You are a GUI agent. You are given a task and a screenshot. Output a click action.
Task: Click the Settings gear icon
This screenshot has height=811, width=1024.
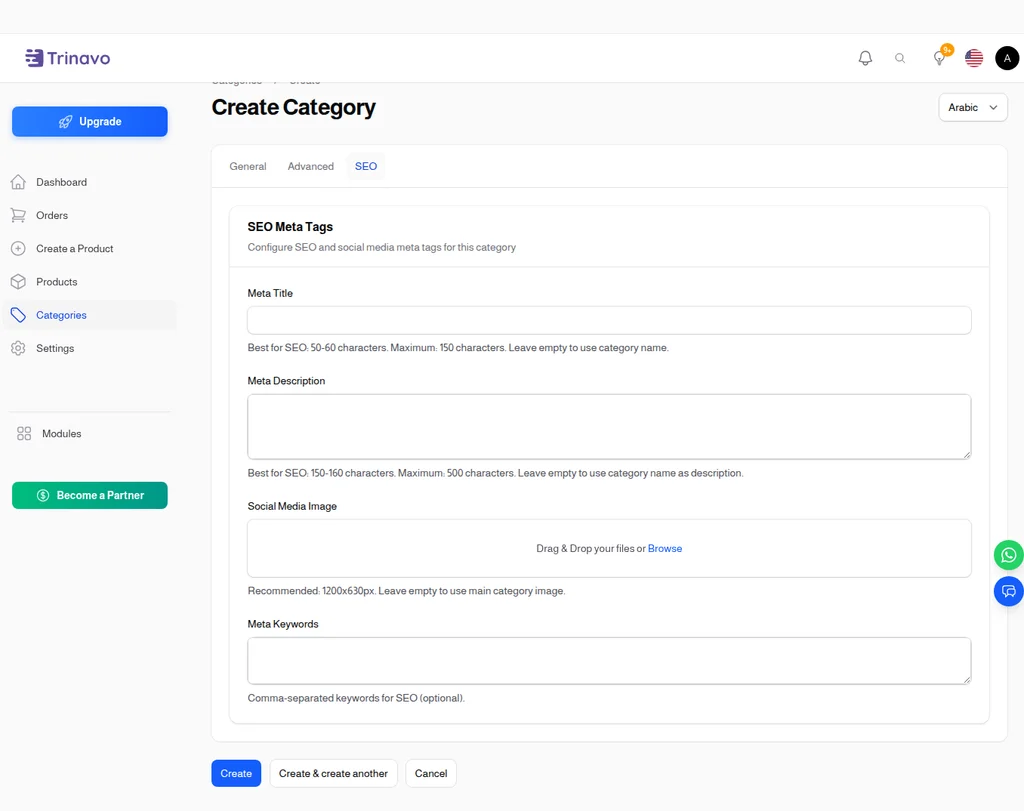pos(18,348)
